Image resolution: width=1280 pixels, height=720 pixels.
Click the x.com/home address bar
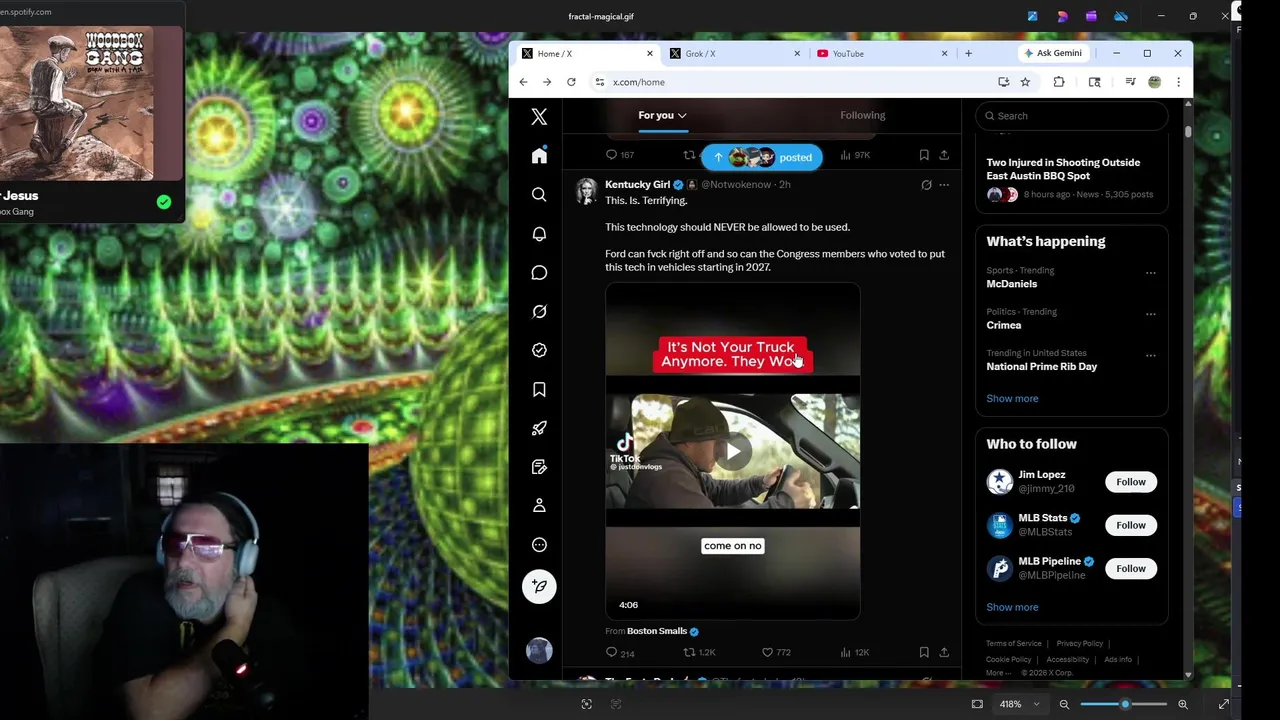point(790,82)
